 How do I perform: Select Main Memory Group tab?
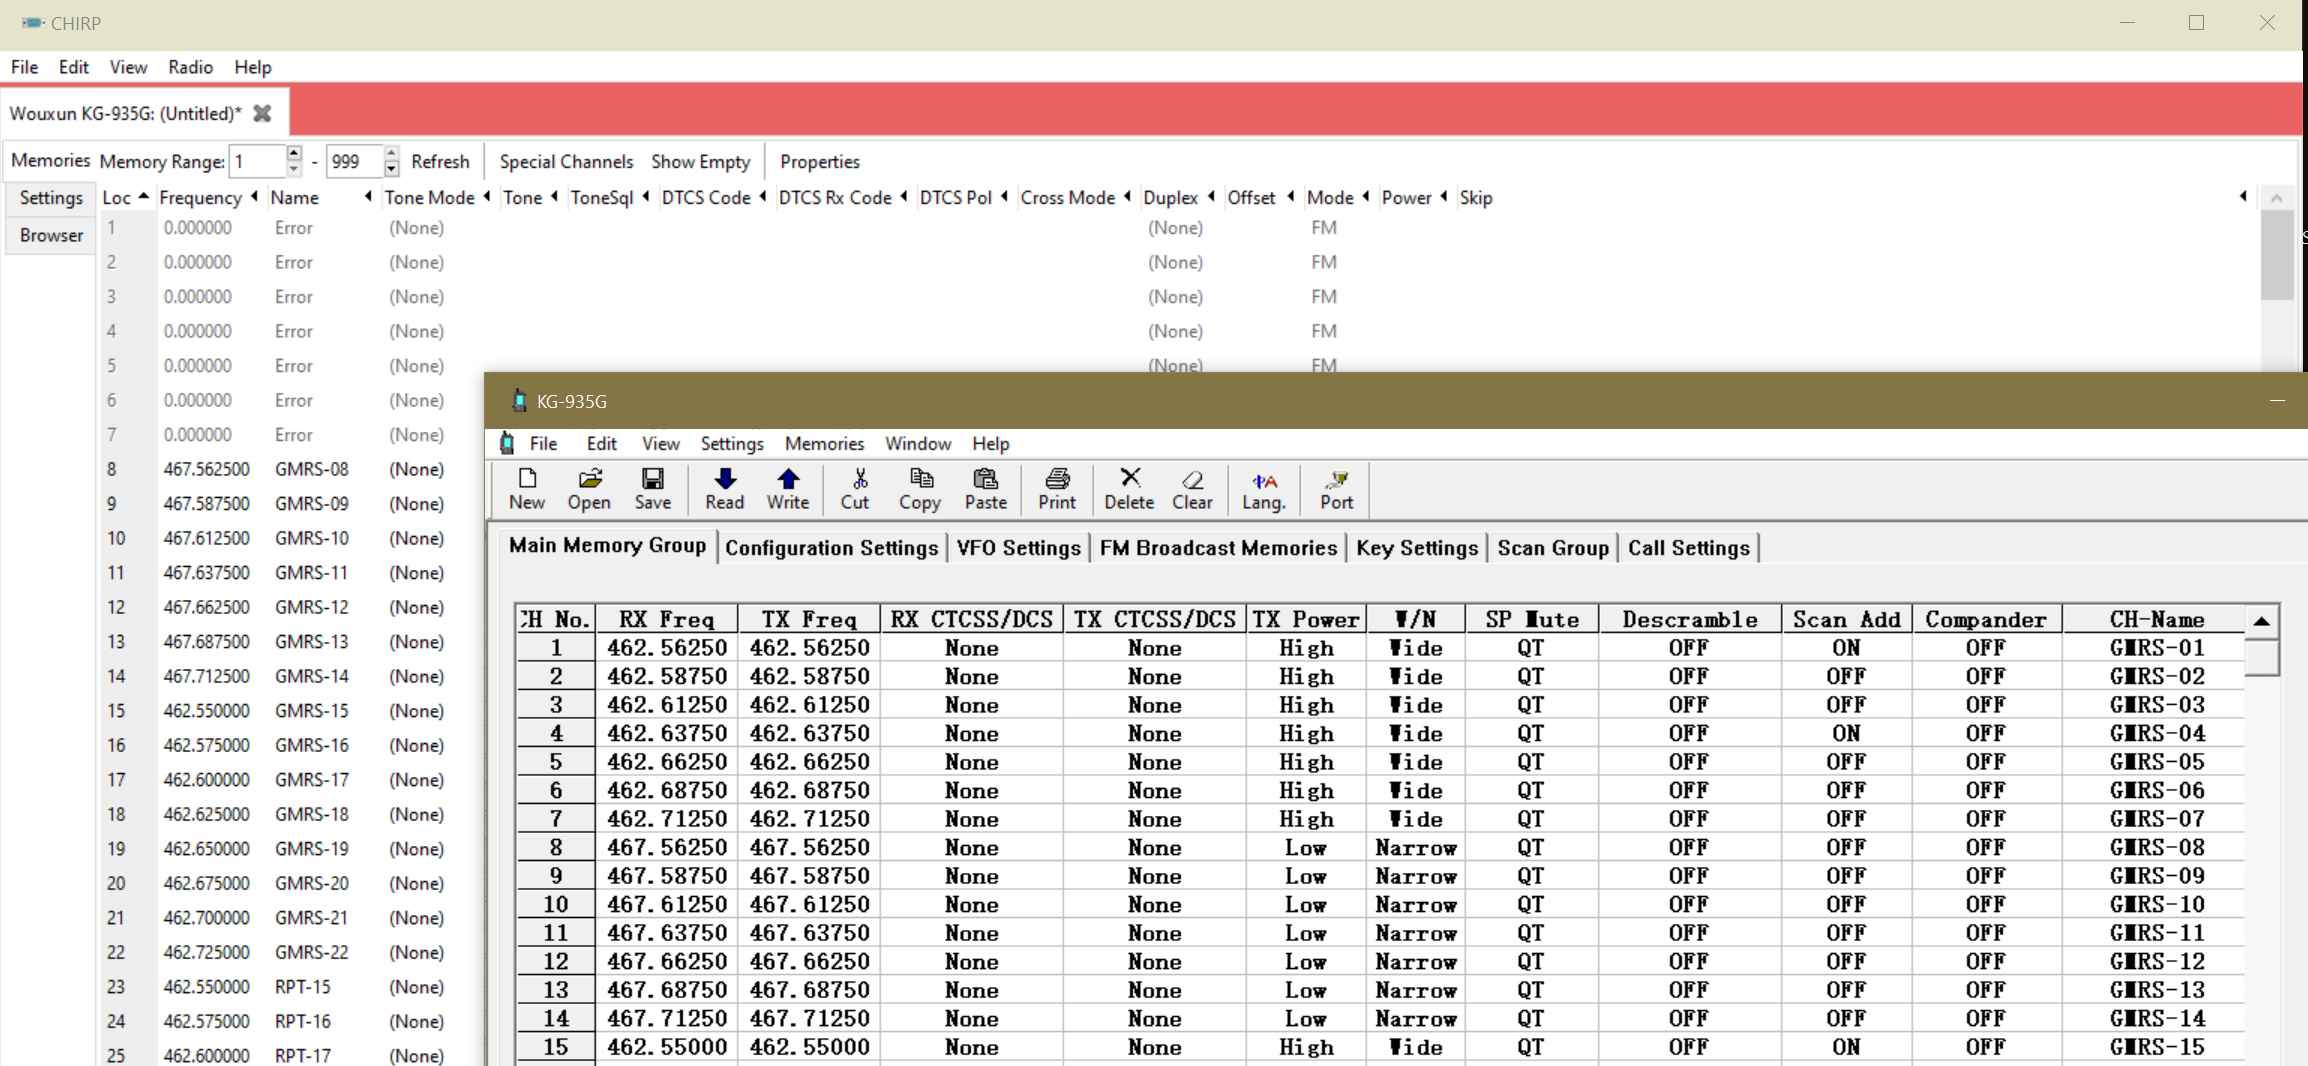pyautogui.click(x=607, y=545)
